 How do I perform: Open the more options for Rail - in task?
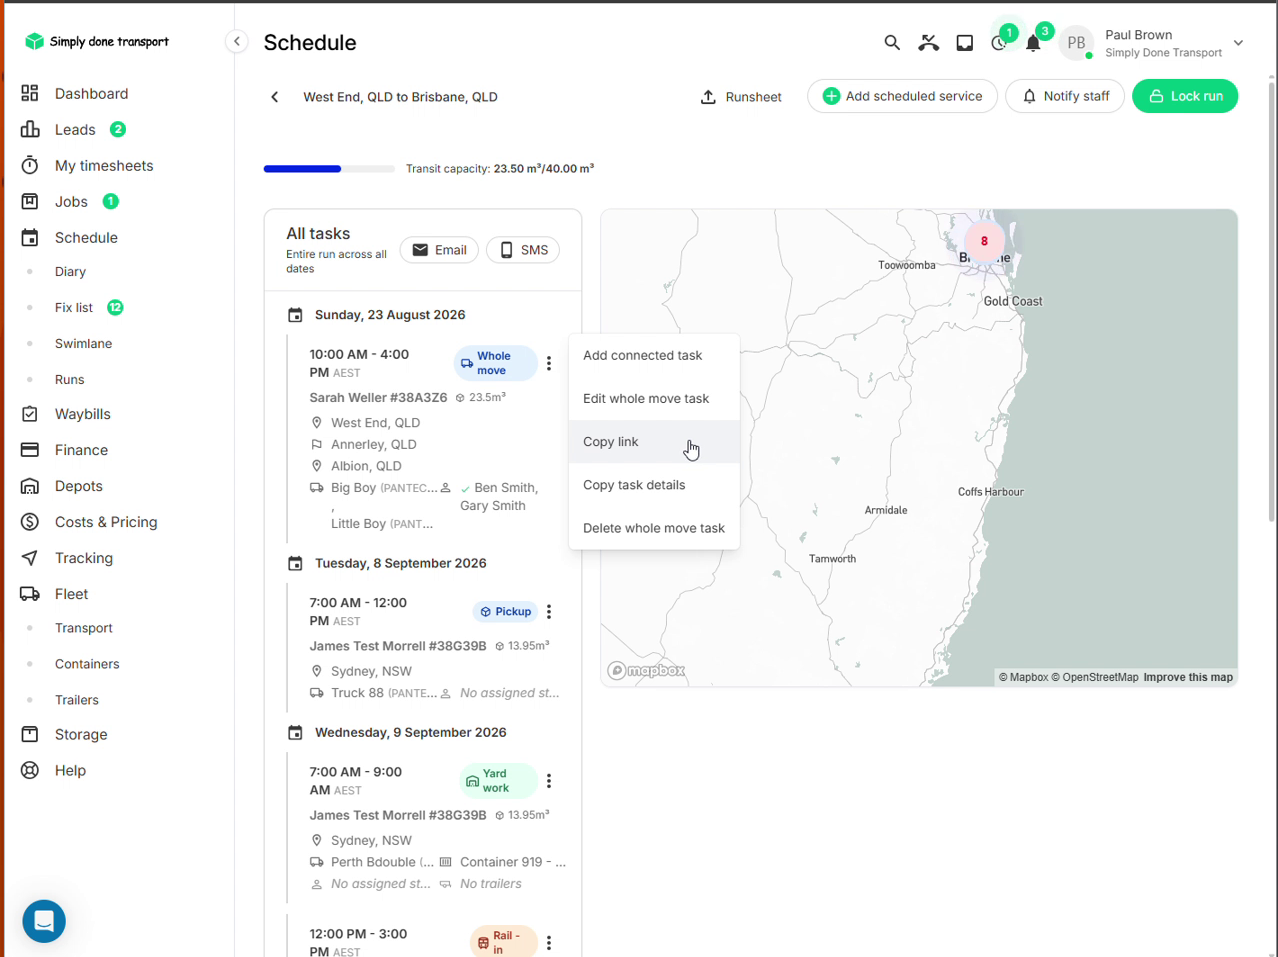tap(549, 942)
